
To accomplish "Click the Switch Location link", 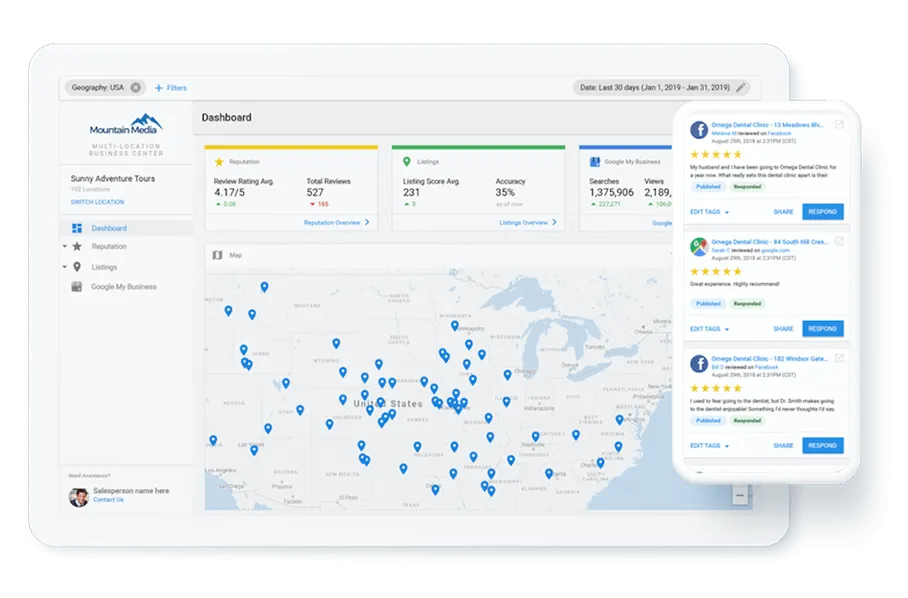I will click(97, 202).
